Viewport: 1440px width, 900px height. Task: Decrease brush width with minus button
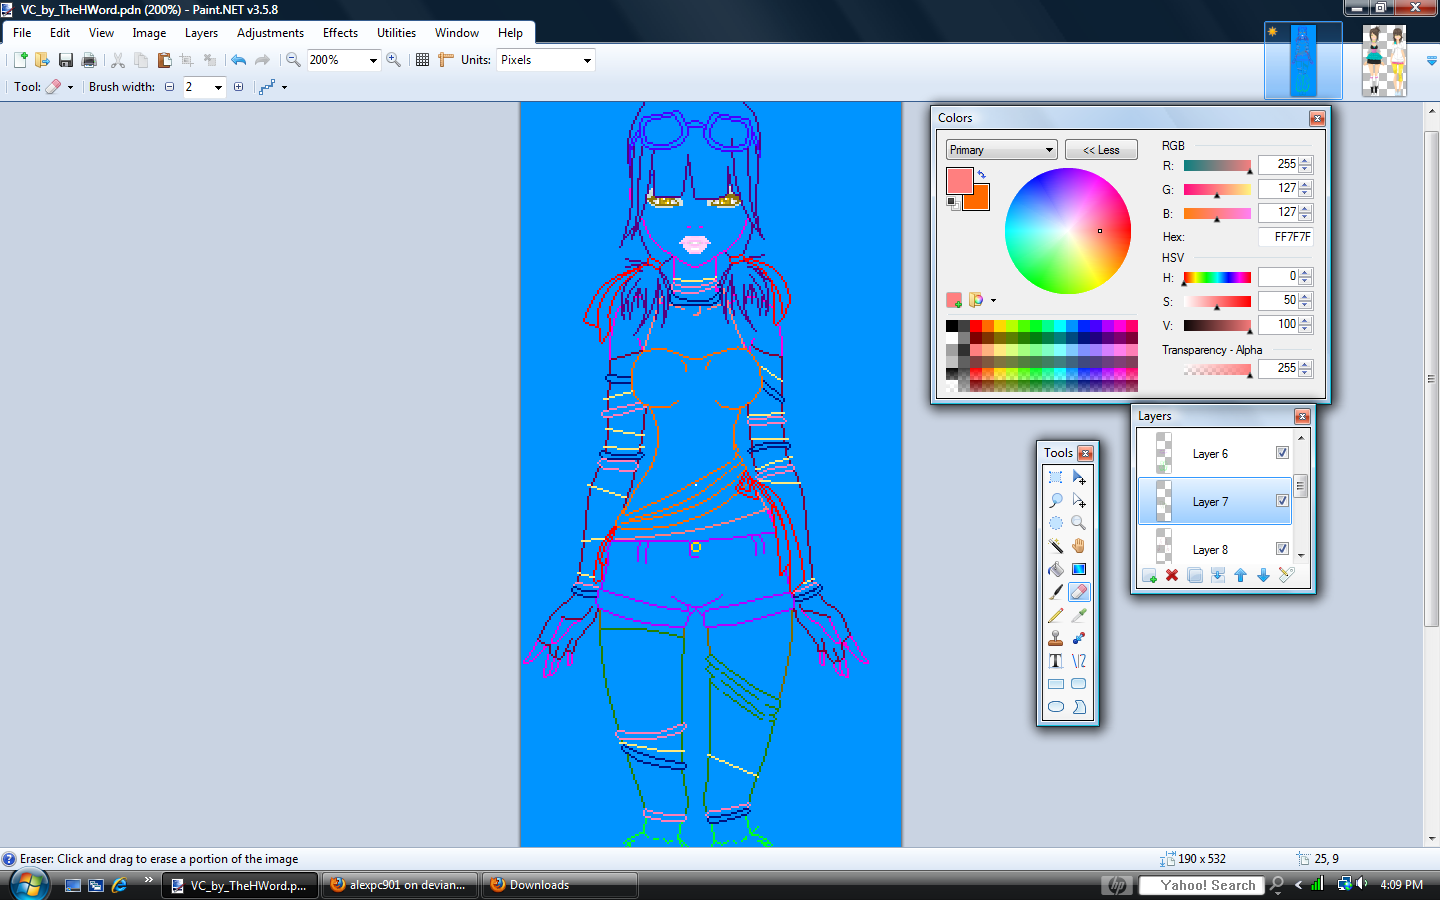pyautogui.click(x=169, y=87)
